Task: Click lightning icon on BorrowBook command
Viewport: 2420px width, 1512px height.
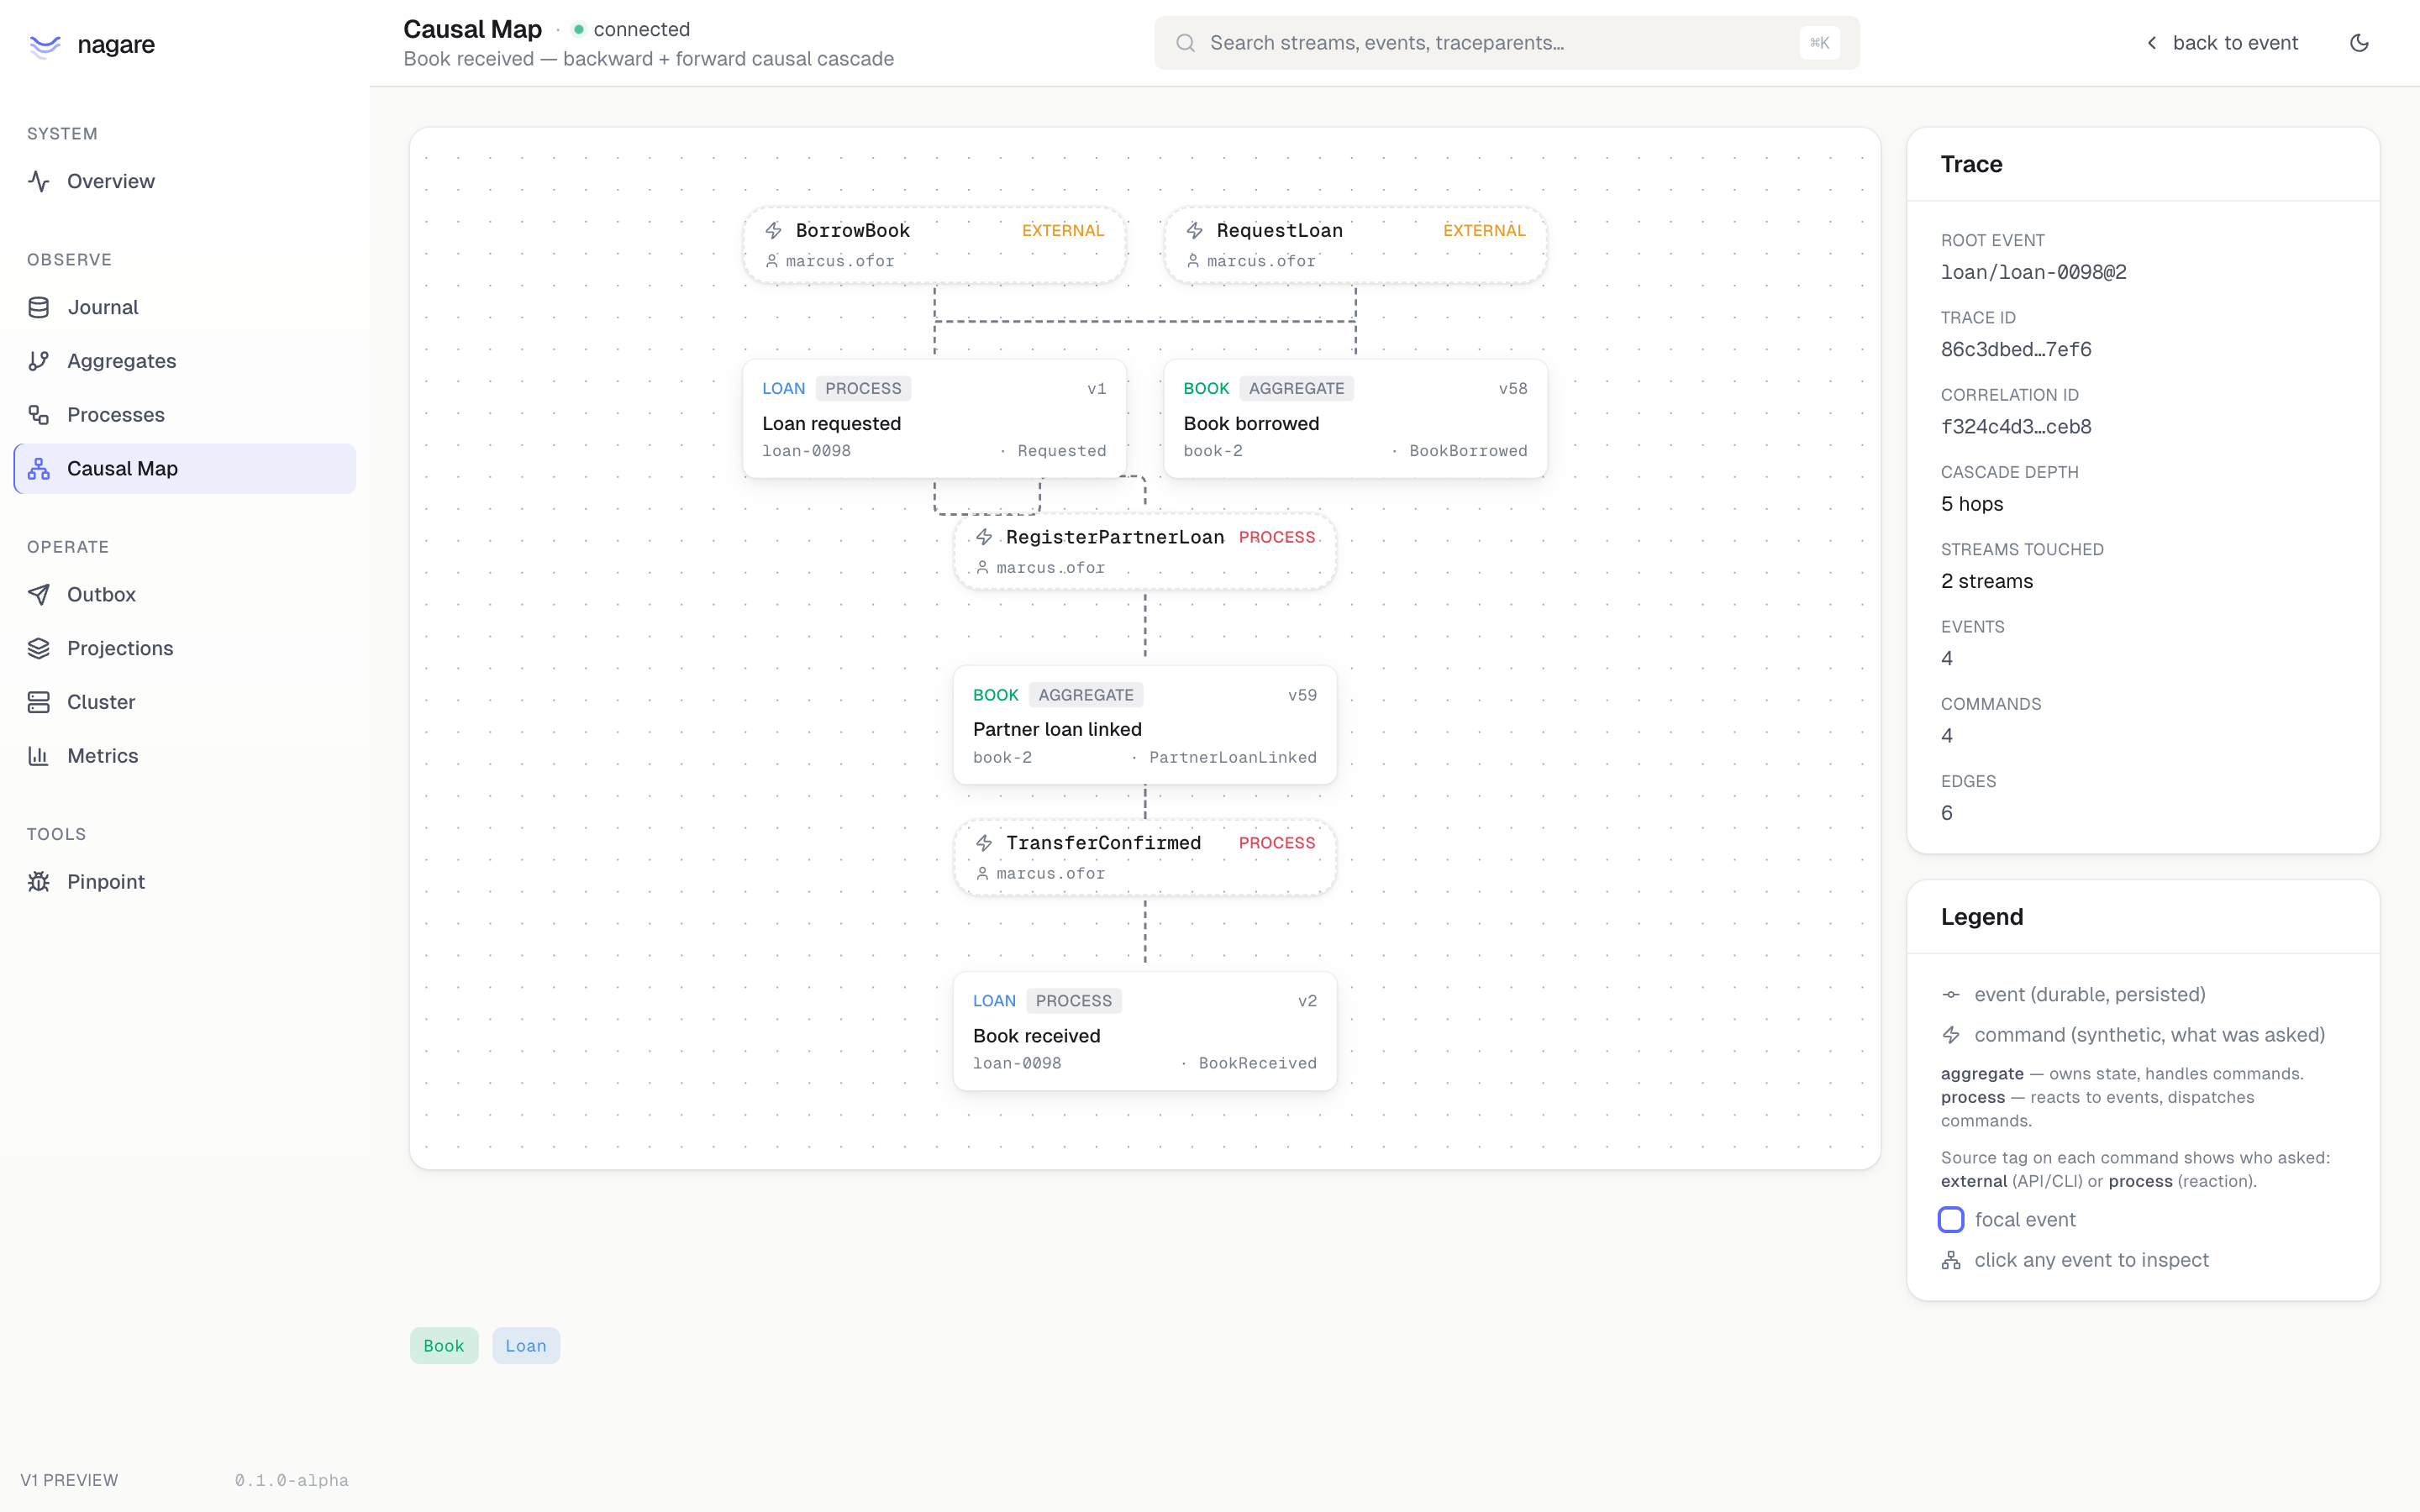Action: [774, 231]
